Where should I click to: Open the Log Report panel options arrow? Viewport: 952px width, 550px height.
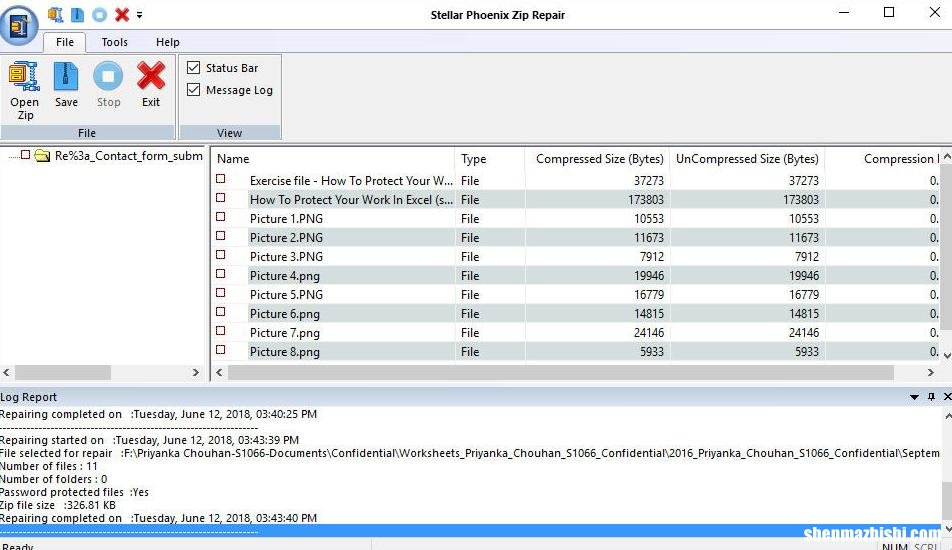[x=914, y=397]
